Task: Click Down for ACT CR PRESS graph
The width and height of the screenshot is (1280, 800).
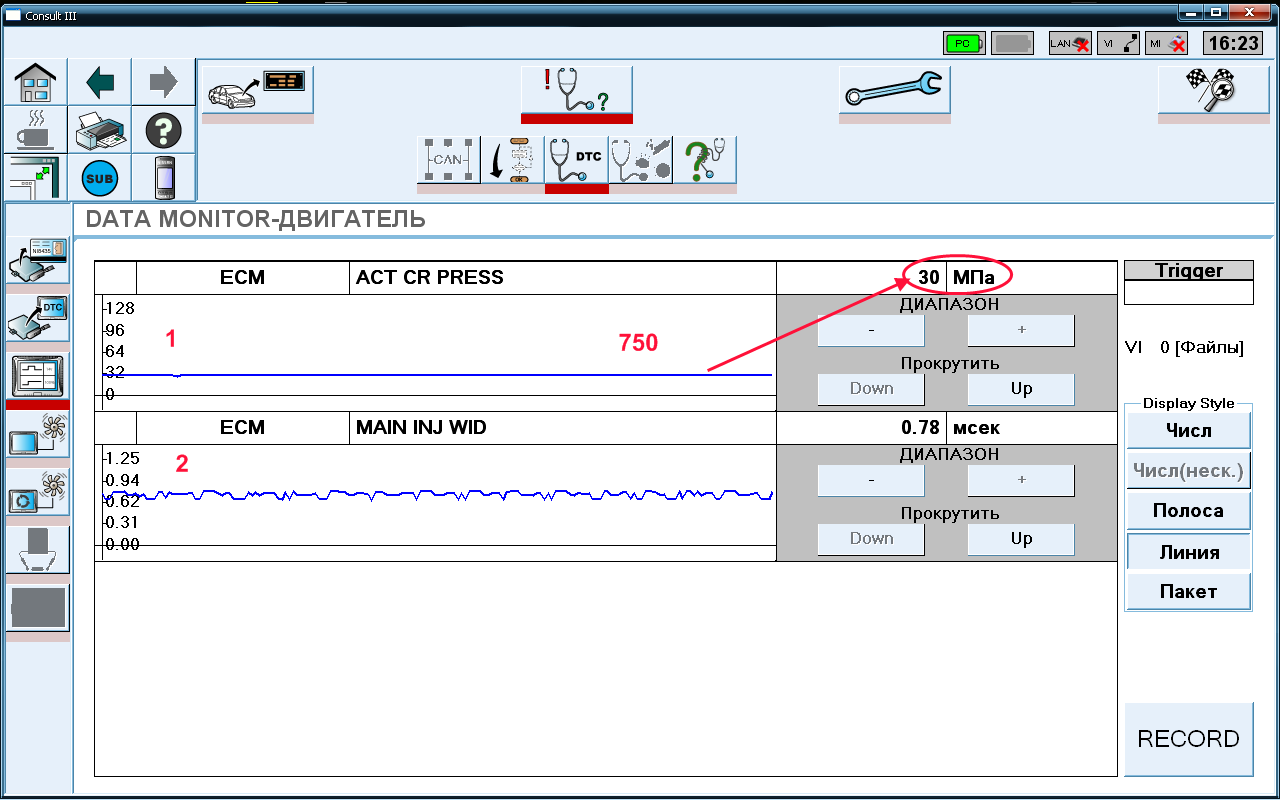Action: point(871,389)
